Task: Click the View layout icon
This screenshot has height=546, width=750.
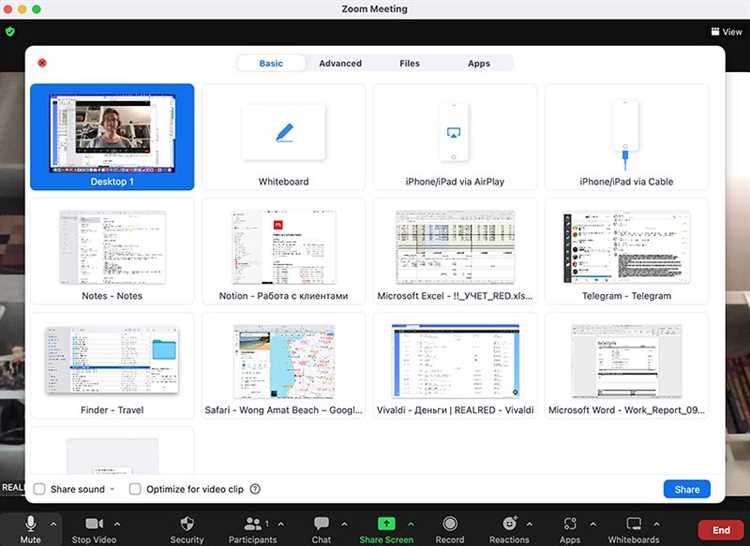Action: coord(715,32)
